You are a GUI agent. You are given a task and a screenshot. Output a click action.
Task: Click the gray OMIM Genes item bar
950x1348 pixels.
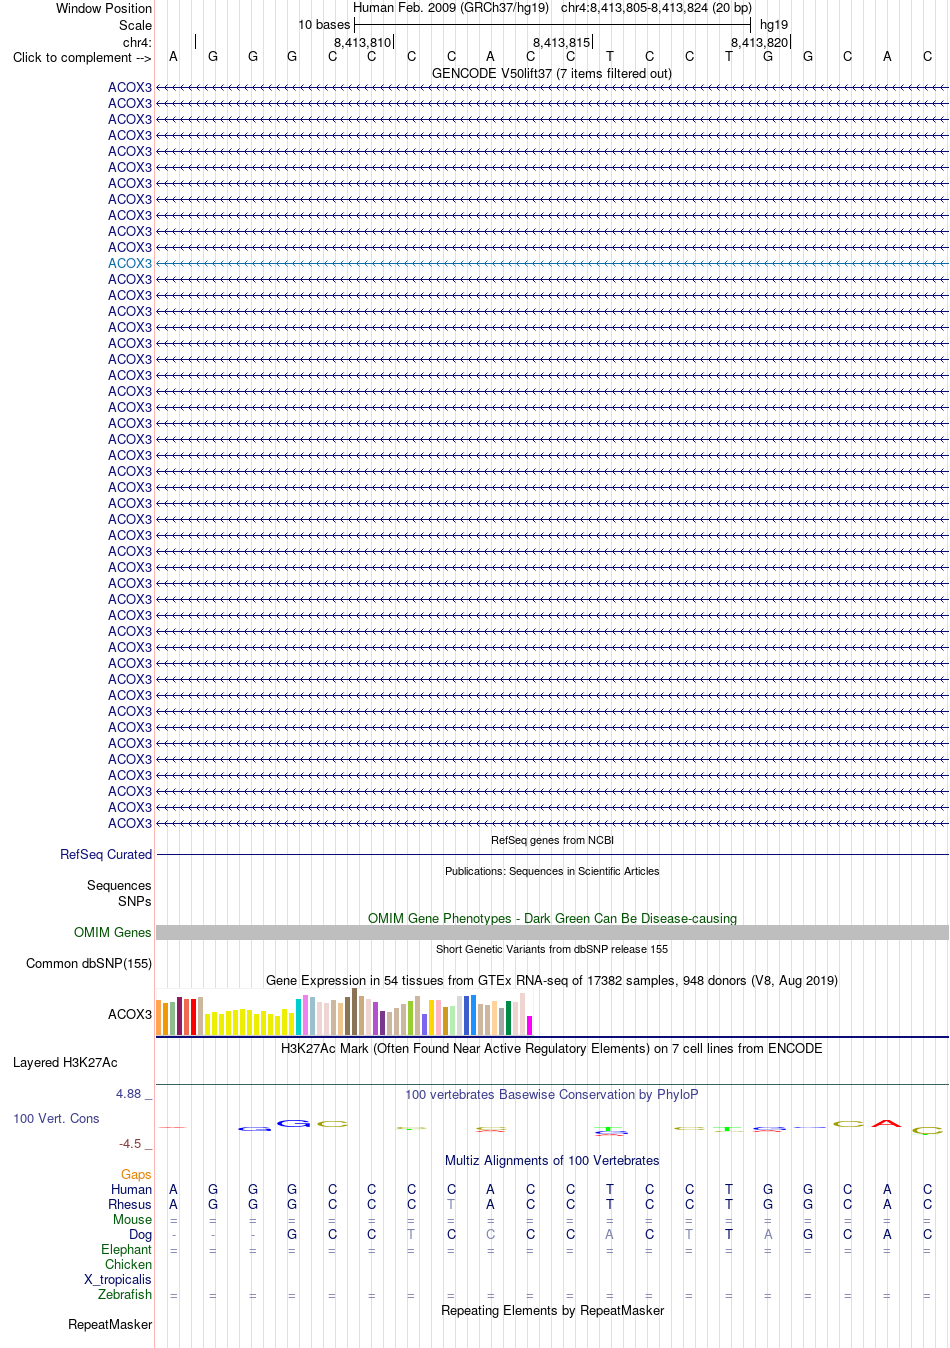(x=552, y=932)
